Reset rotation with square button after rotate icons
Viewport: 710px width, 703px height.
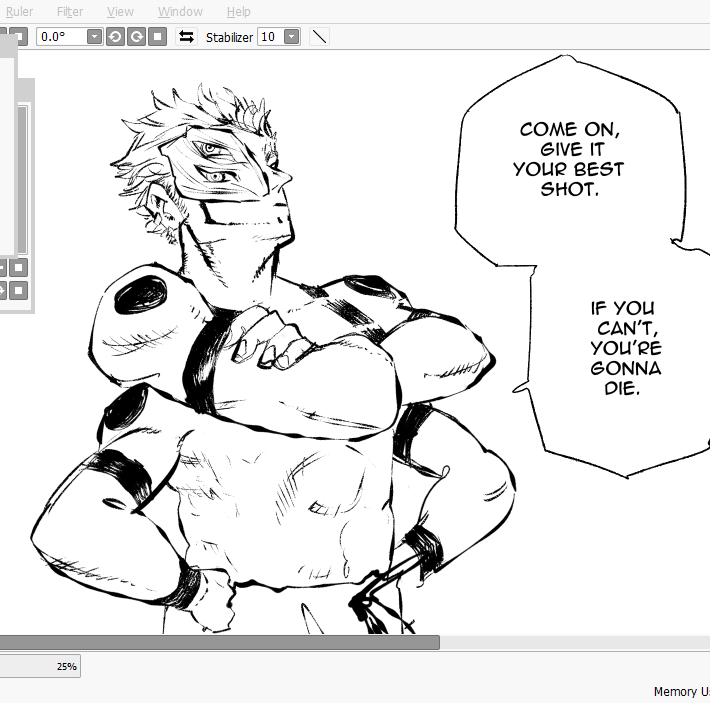tap(158, 37)
